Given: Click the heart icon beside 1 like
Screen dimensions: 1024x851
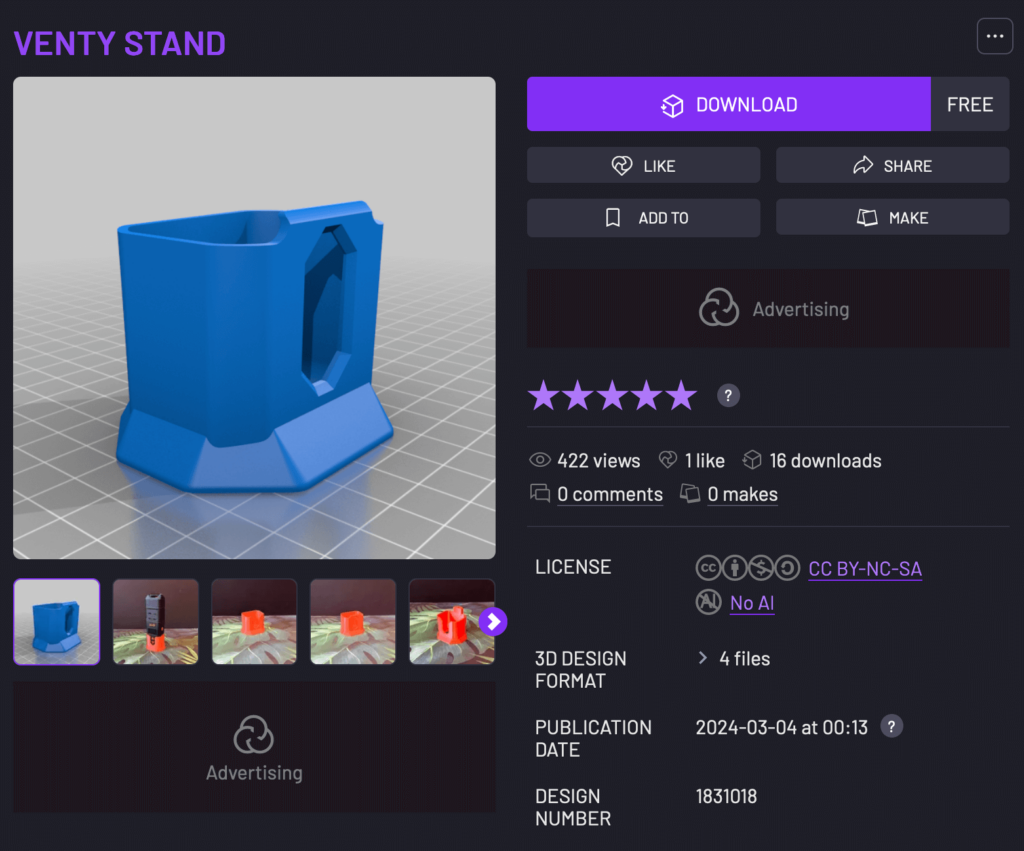Looking at the screenshot, I should [668, 460].
